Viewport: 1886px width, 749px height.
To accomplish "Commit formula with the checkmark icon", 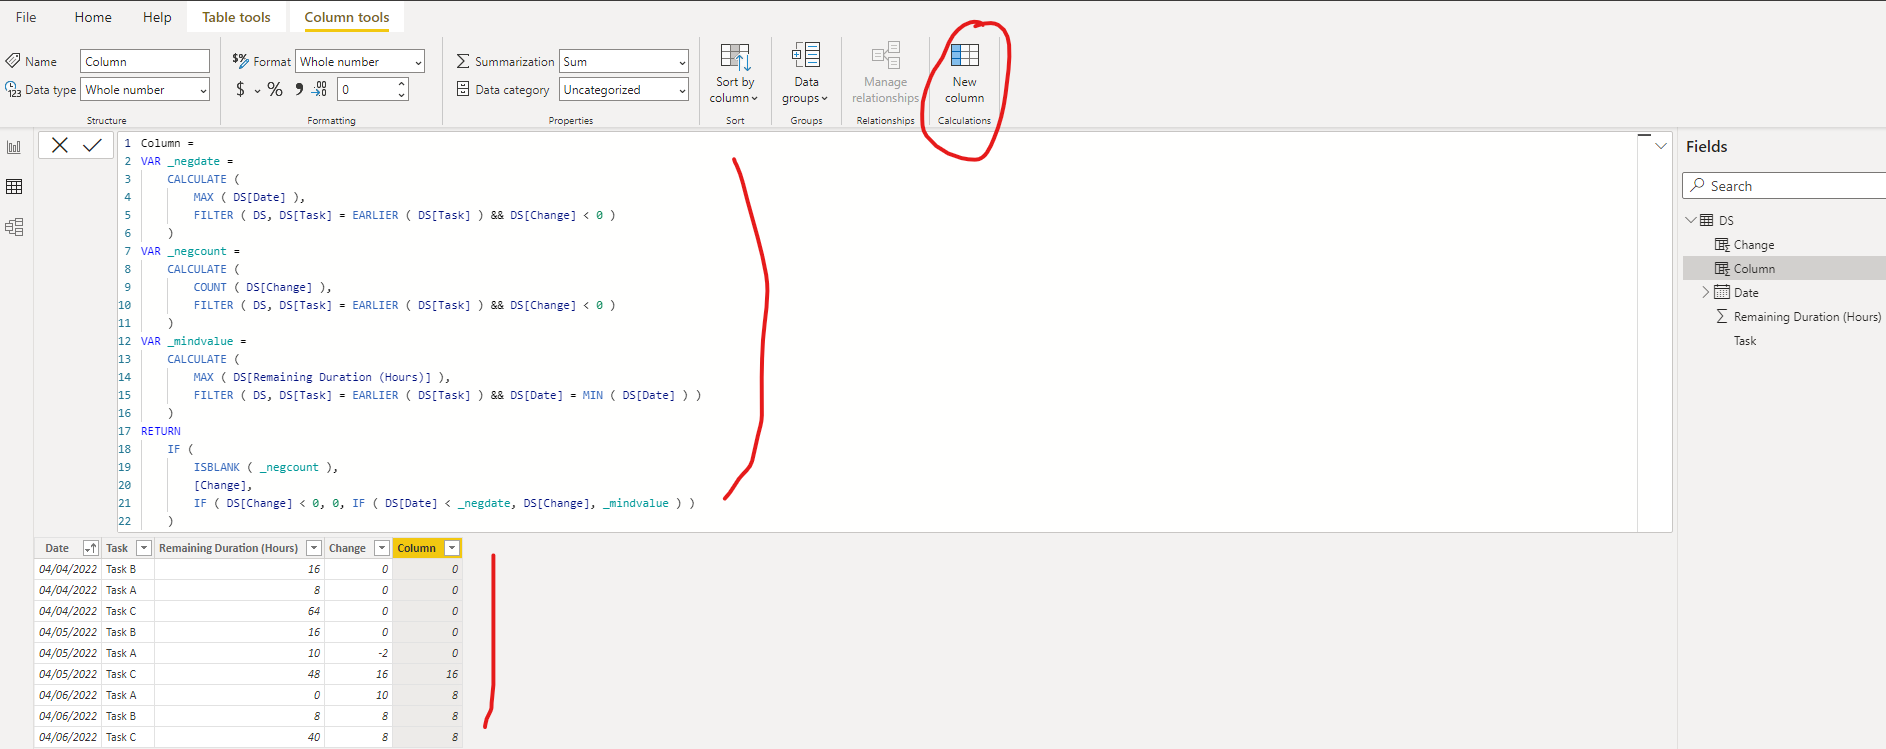I will pyautogui.click(x=93, y=145).
